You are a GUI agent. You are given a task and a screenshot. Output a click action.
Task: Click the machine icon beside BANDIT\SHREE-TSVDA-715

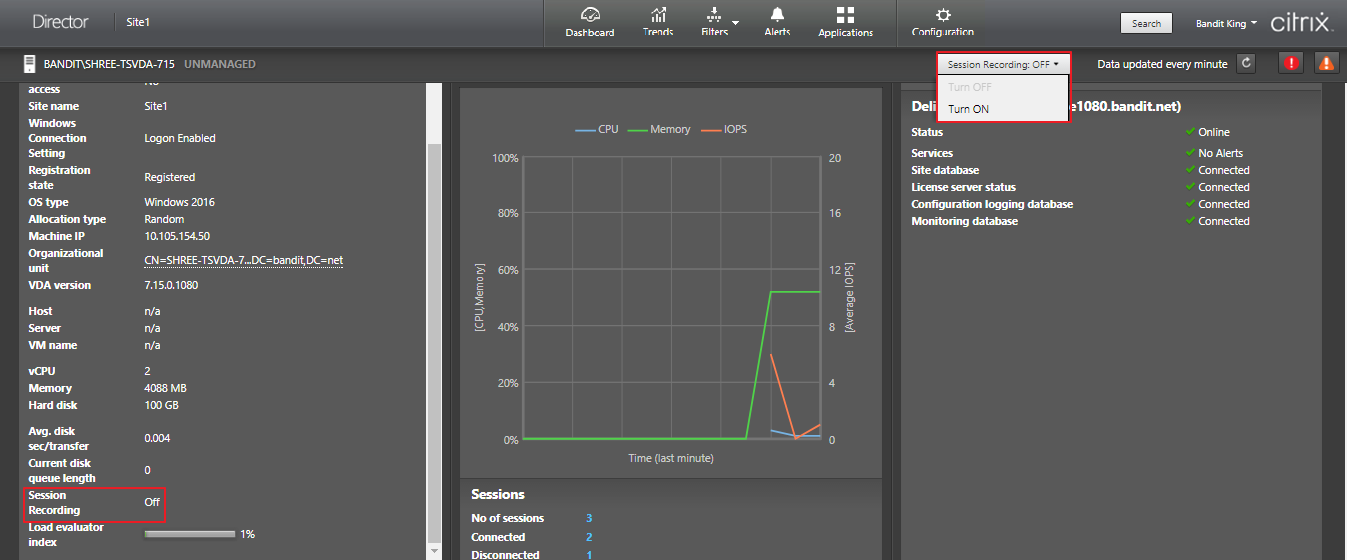click(30, 64)
